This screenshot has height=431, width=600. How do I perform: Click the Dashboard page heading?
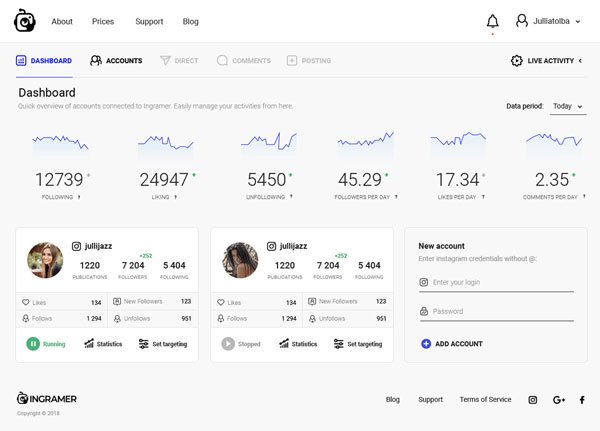pos(47,93)
